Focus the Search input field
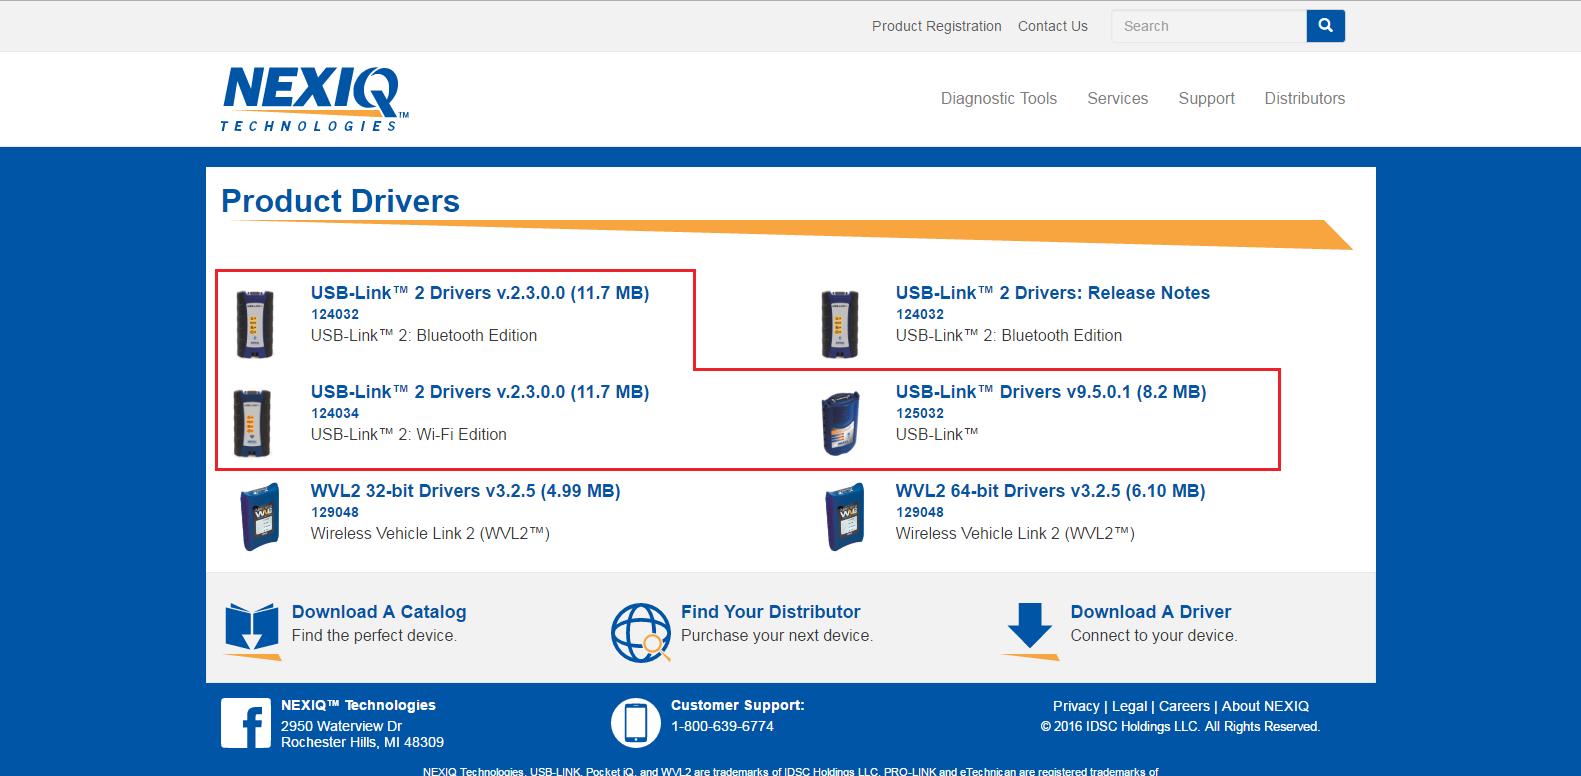This screenshot has width=1581, height=776. (x=1209, y=26)
